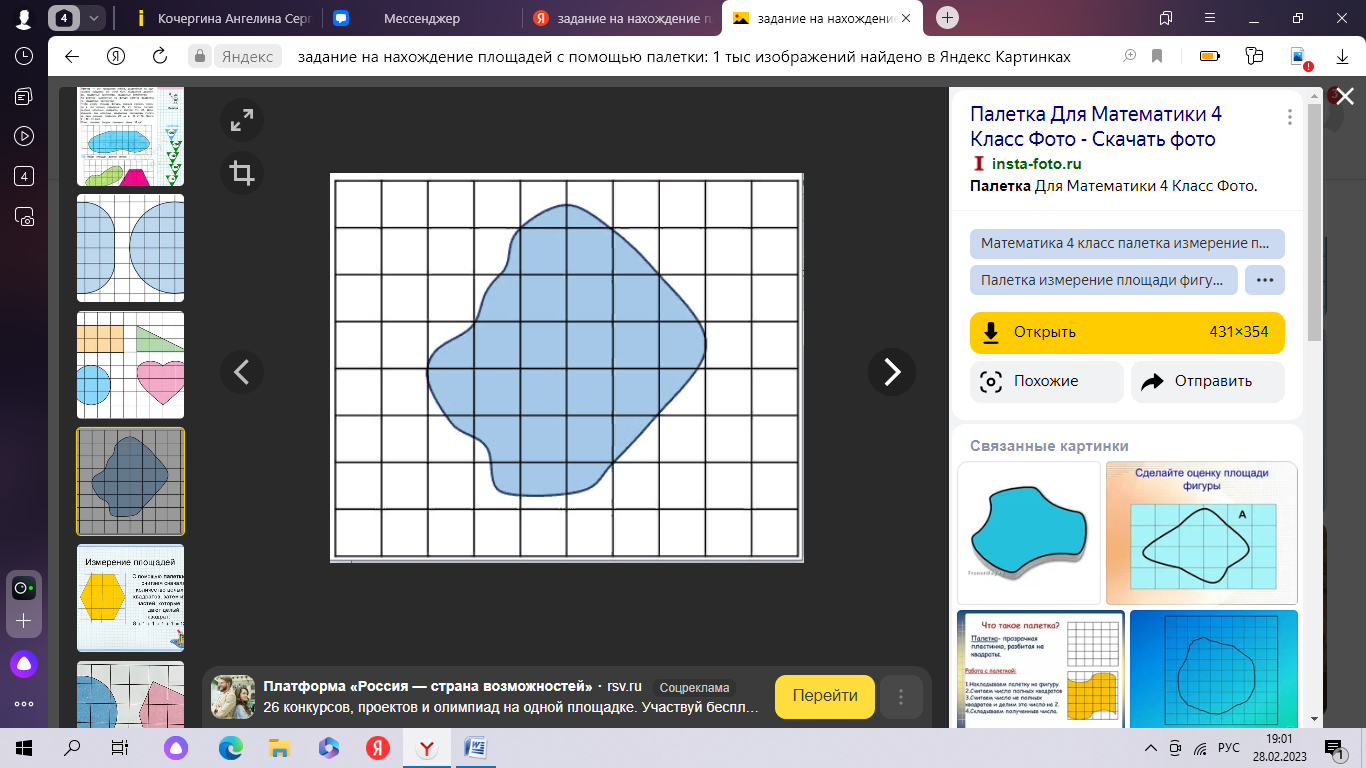Show the previous image with left arrow

(x=241, y=372)
